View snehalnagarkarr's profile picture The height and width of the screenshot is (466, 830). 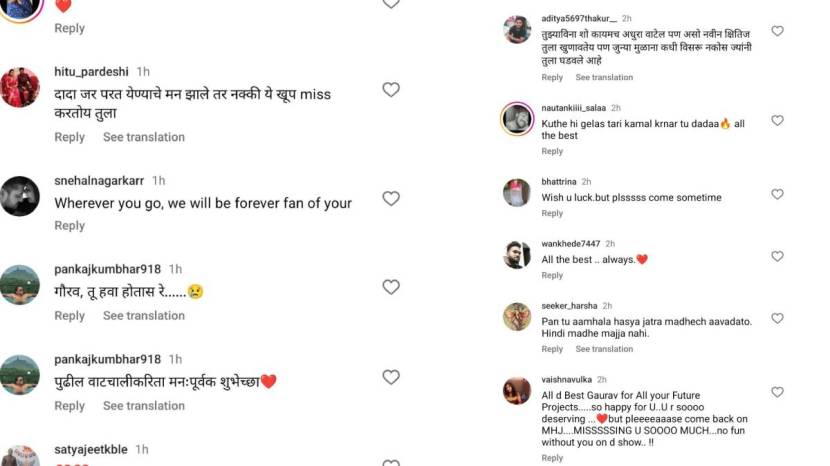click(x=20, y=196)
